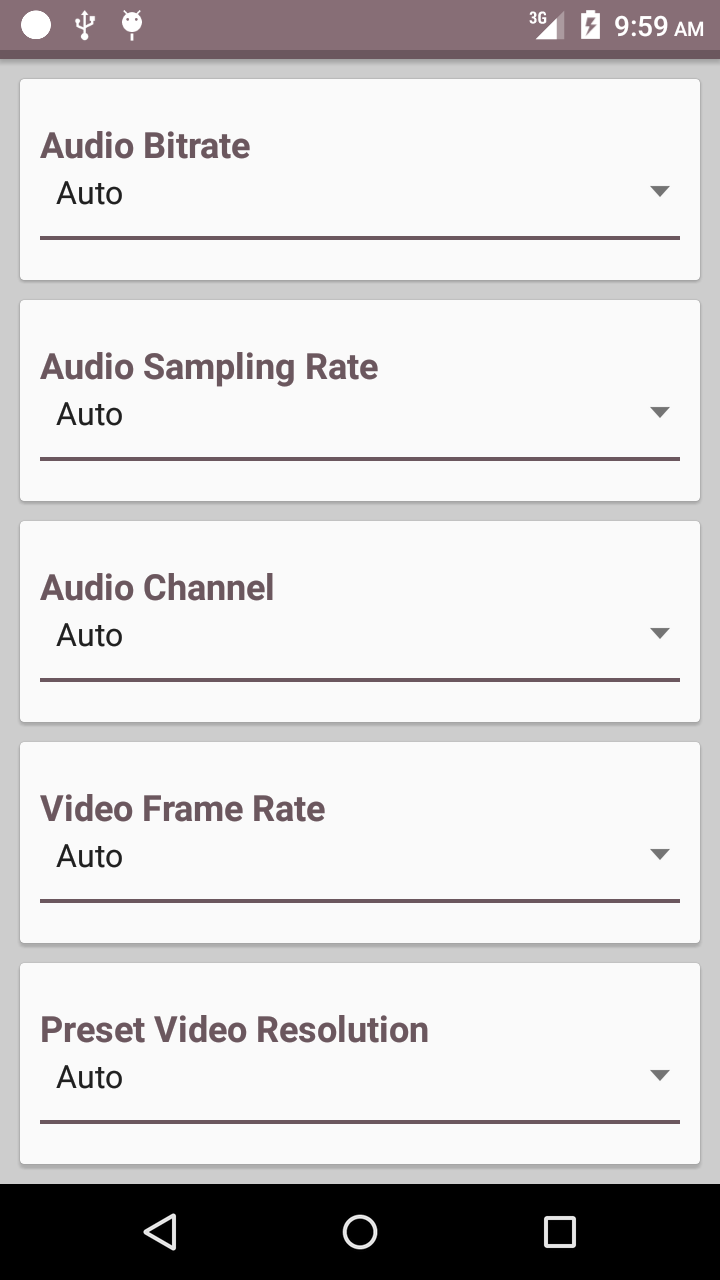Tap the Video Frame Rate heading
720x1280 pixels.
point(183,808)
